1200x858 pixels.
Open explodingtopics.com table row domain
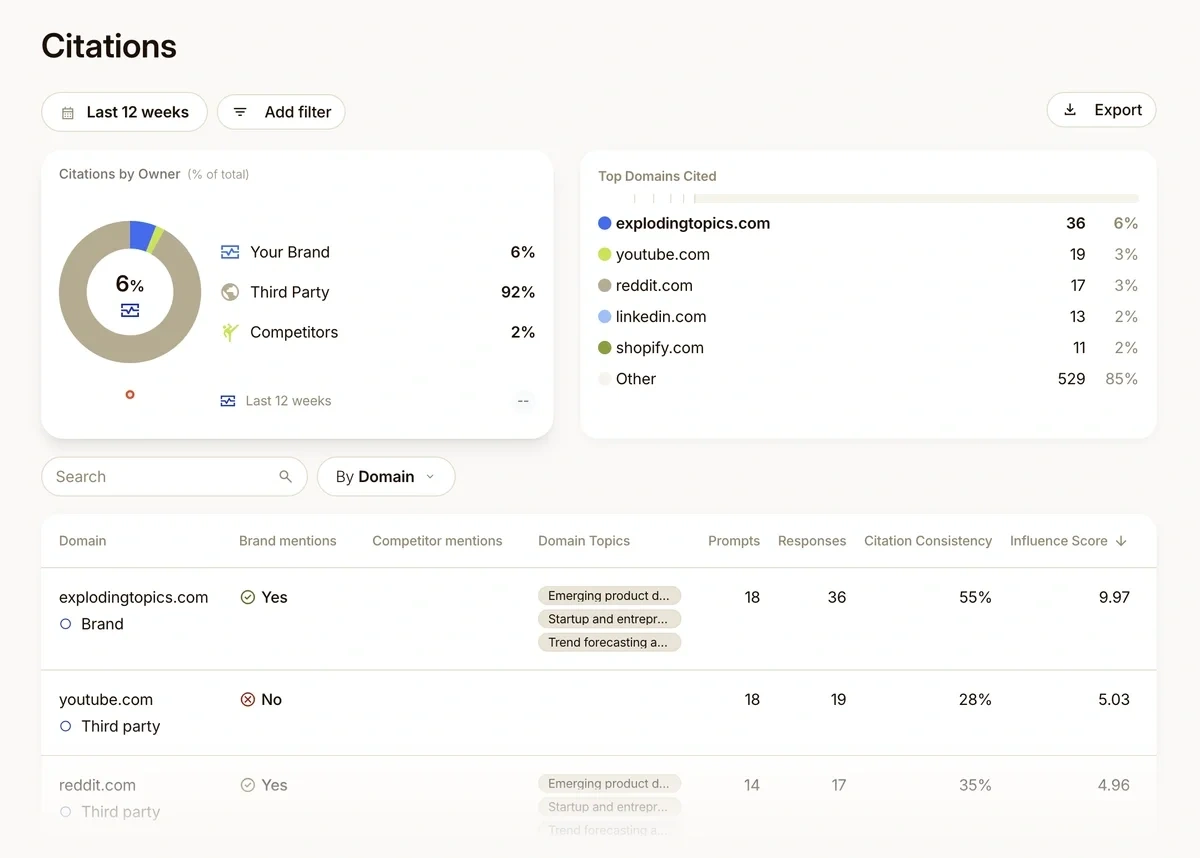(x=134, y=597)
